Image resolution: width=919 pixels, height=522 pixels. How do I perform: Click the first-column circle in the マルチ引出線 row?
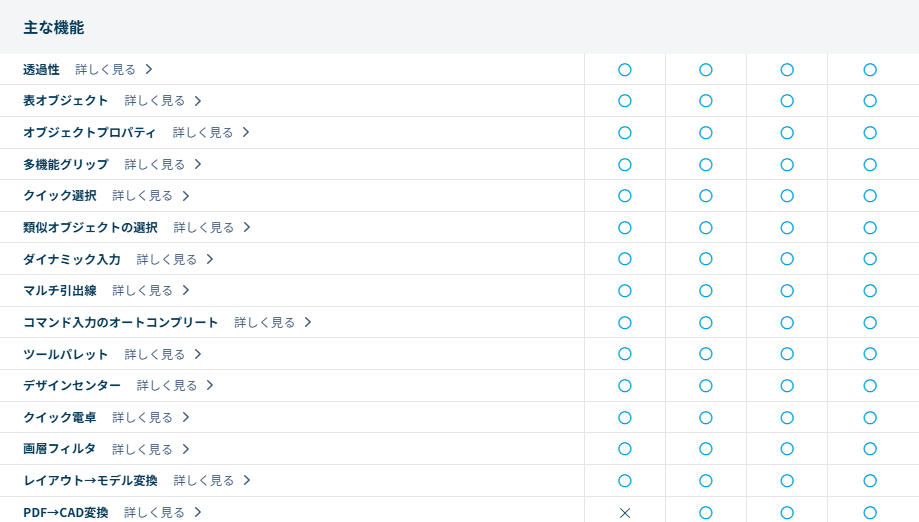click(625, 291)
